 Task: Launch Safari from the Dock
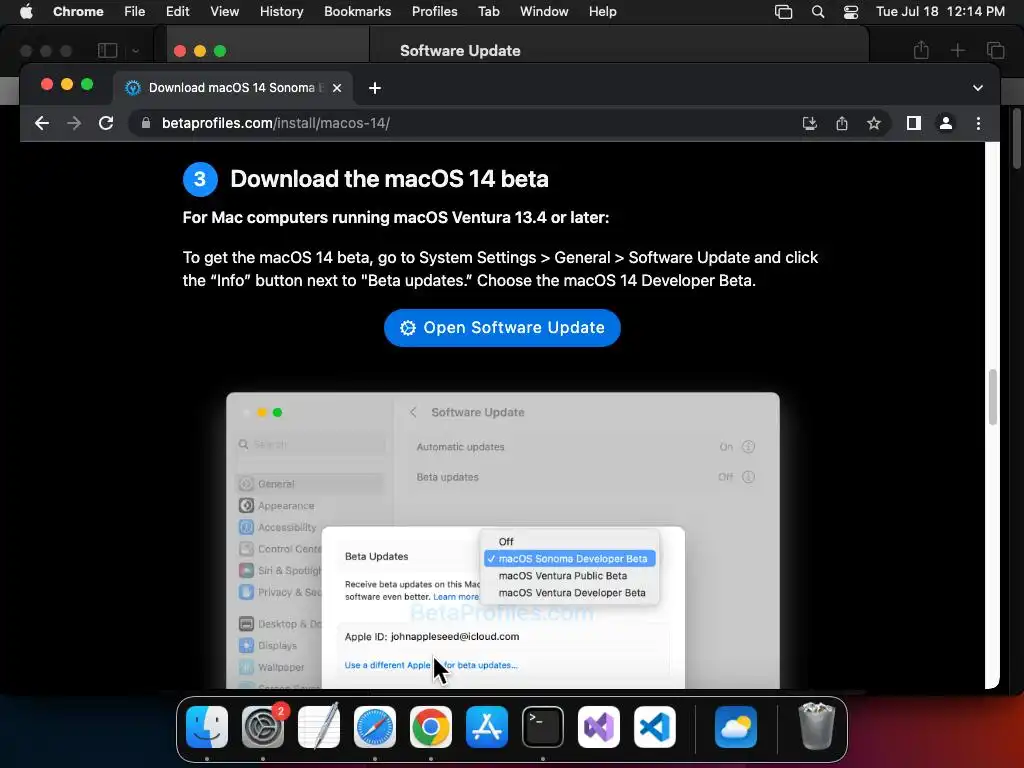pyautogui.click(x=375, y=726)
